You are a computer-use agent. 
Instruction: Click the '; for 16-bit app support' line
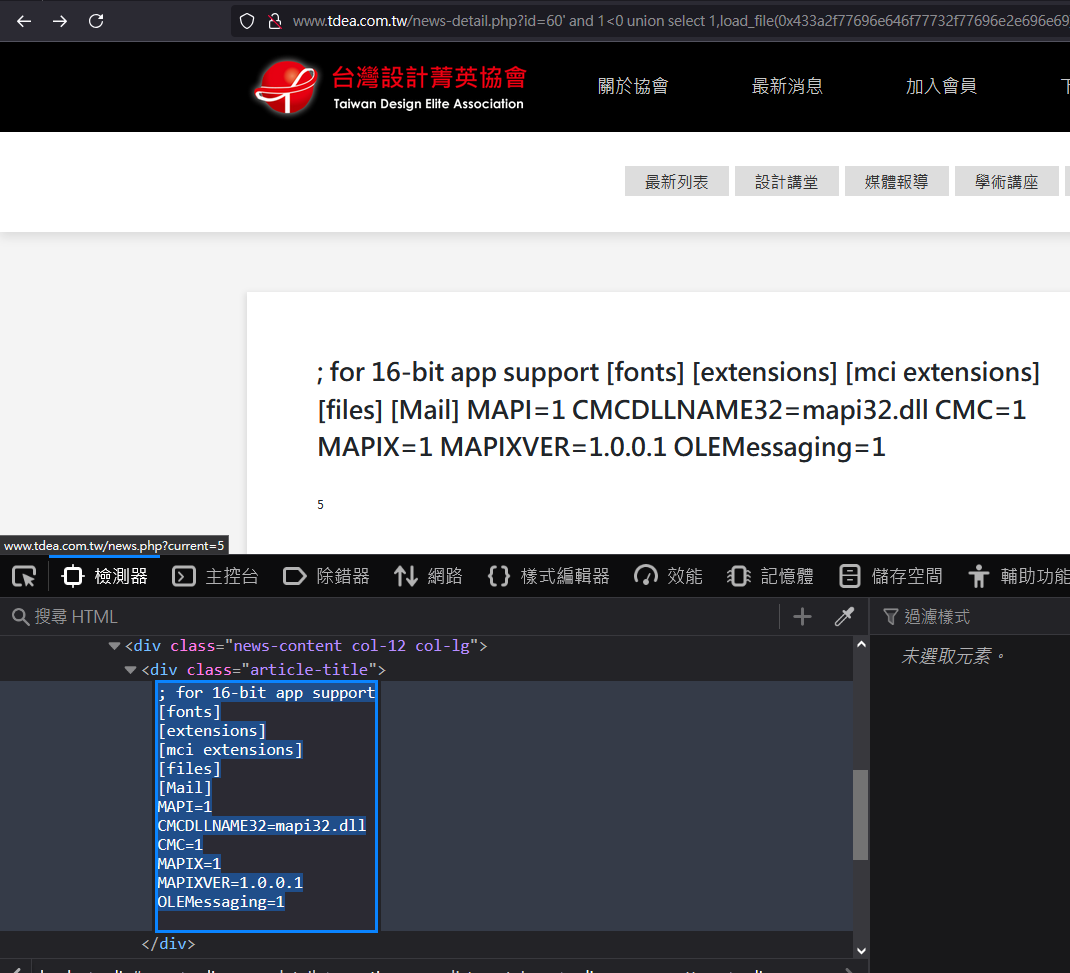click(x=267, y=693)
